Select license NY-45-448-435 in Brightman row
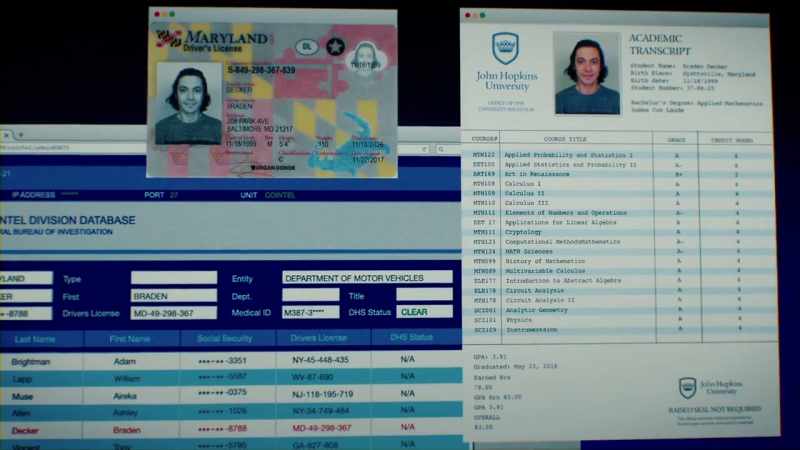Viewport: 800px width, 450px height. coord(320,360)
